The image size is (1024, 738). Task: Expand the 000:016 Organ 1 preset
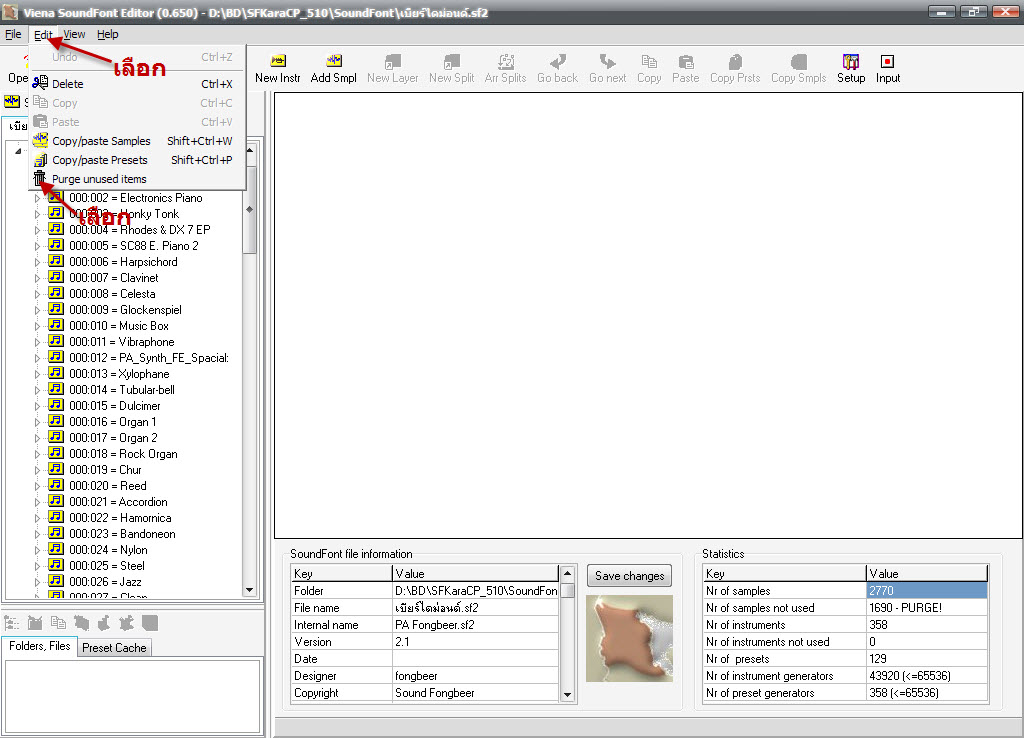(x=38, y=422)
